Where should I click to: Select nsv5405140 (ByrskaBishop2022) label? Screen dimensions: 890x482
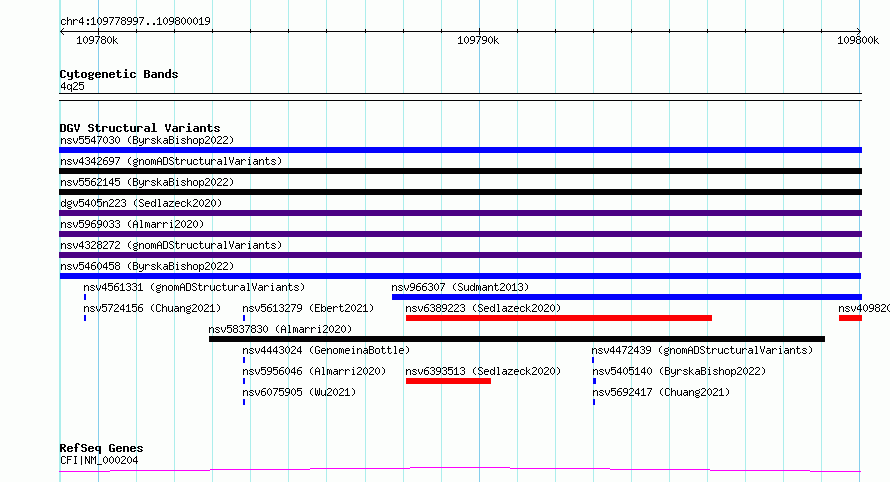[679, 371]
